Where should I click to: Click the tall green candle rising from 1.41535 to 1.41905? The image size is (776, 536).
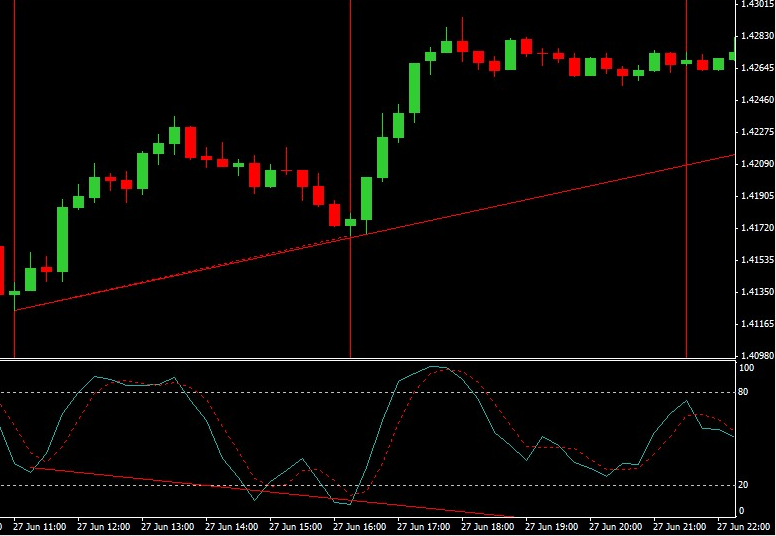point(62,240)
